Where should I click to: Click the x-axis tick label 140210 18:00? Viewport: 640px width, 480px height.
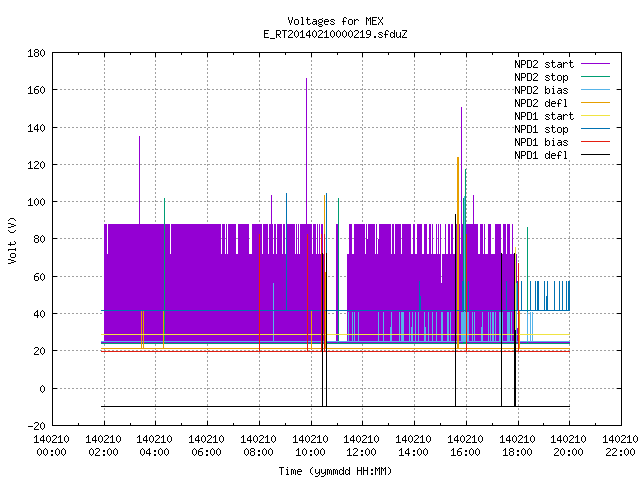coord(518,446)
